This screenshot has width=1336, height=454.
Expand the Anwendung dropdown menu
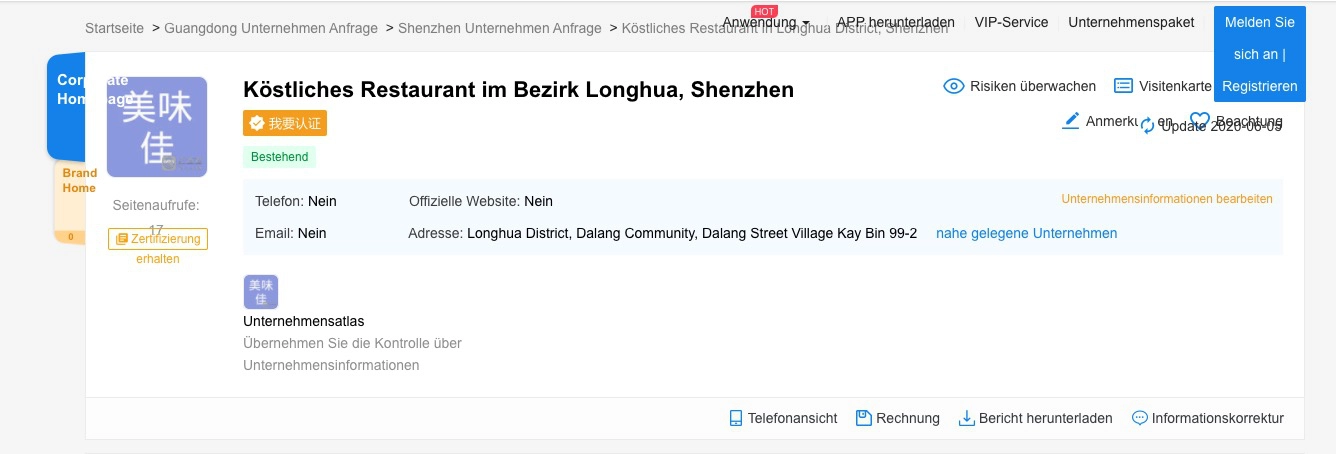766,22
